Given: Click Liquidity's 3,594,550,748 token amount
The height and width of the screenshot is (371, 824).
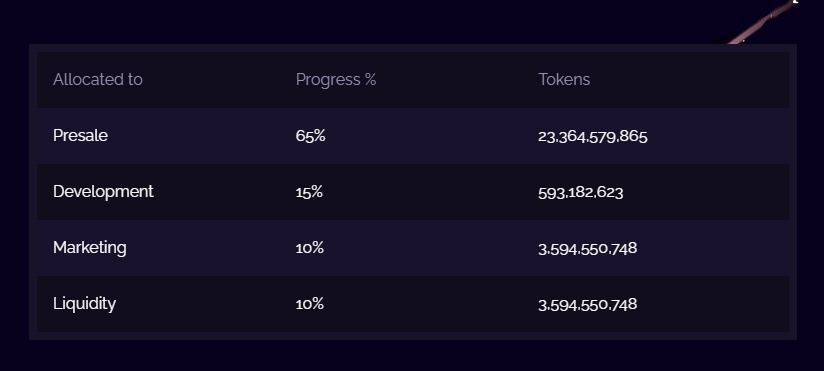Looking at the screenshot, I should pyautogui.click(x=588, y=305).
